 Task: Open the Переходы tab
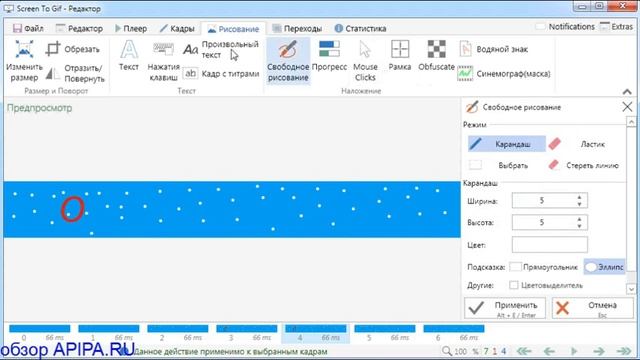(297, 29)
